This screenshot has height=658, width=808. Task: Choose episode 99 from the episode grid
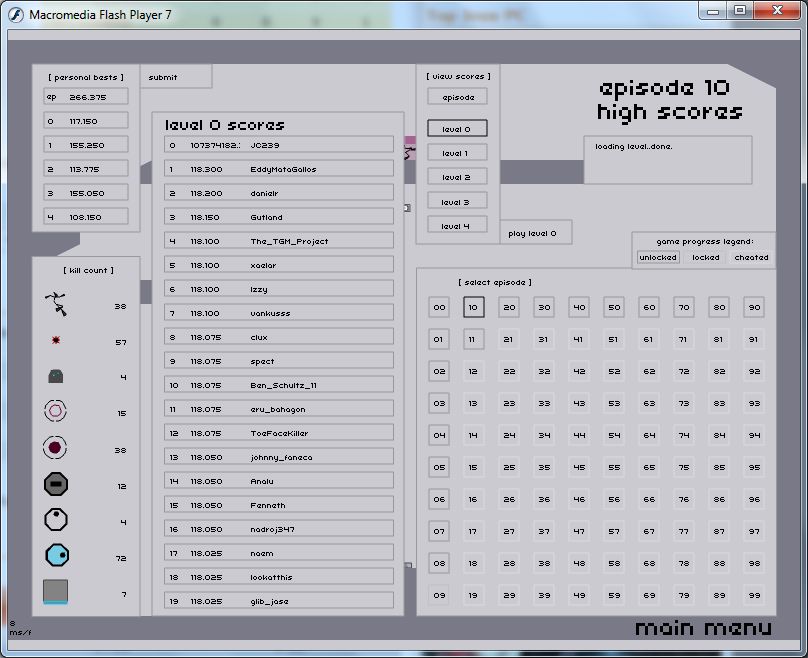[754, 595]
